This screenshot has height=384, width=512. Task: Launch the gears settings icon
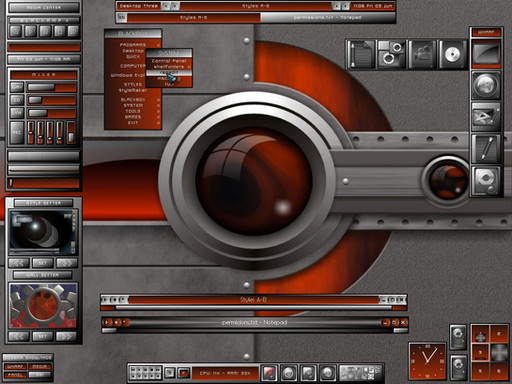[391, 54]
